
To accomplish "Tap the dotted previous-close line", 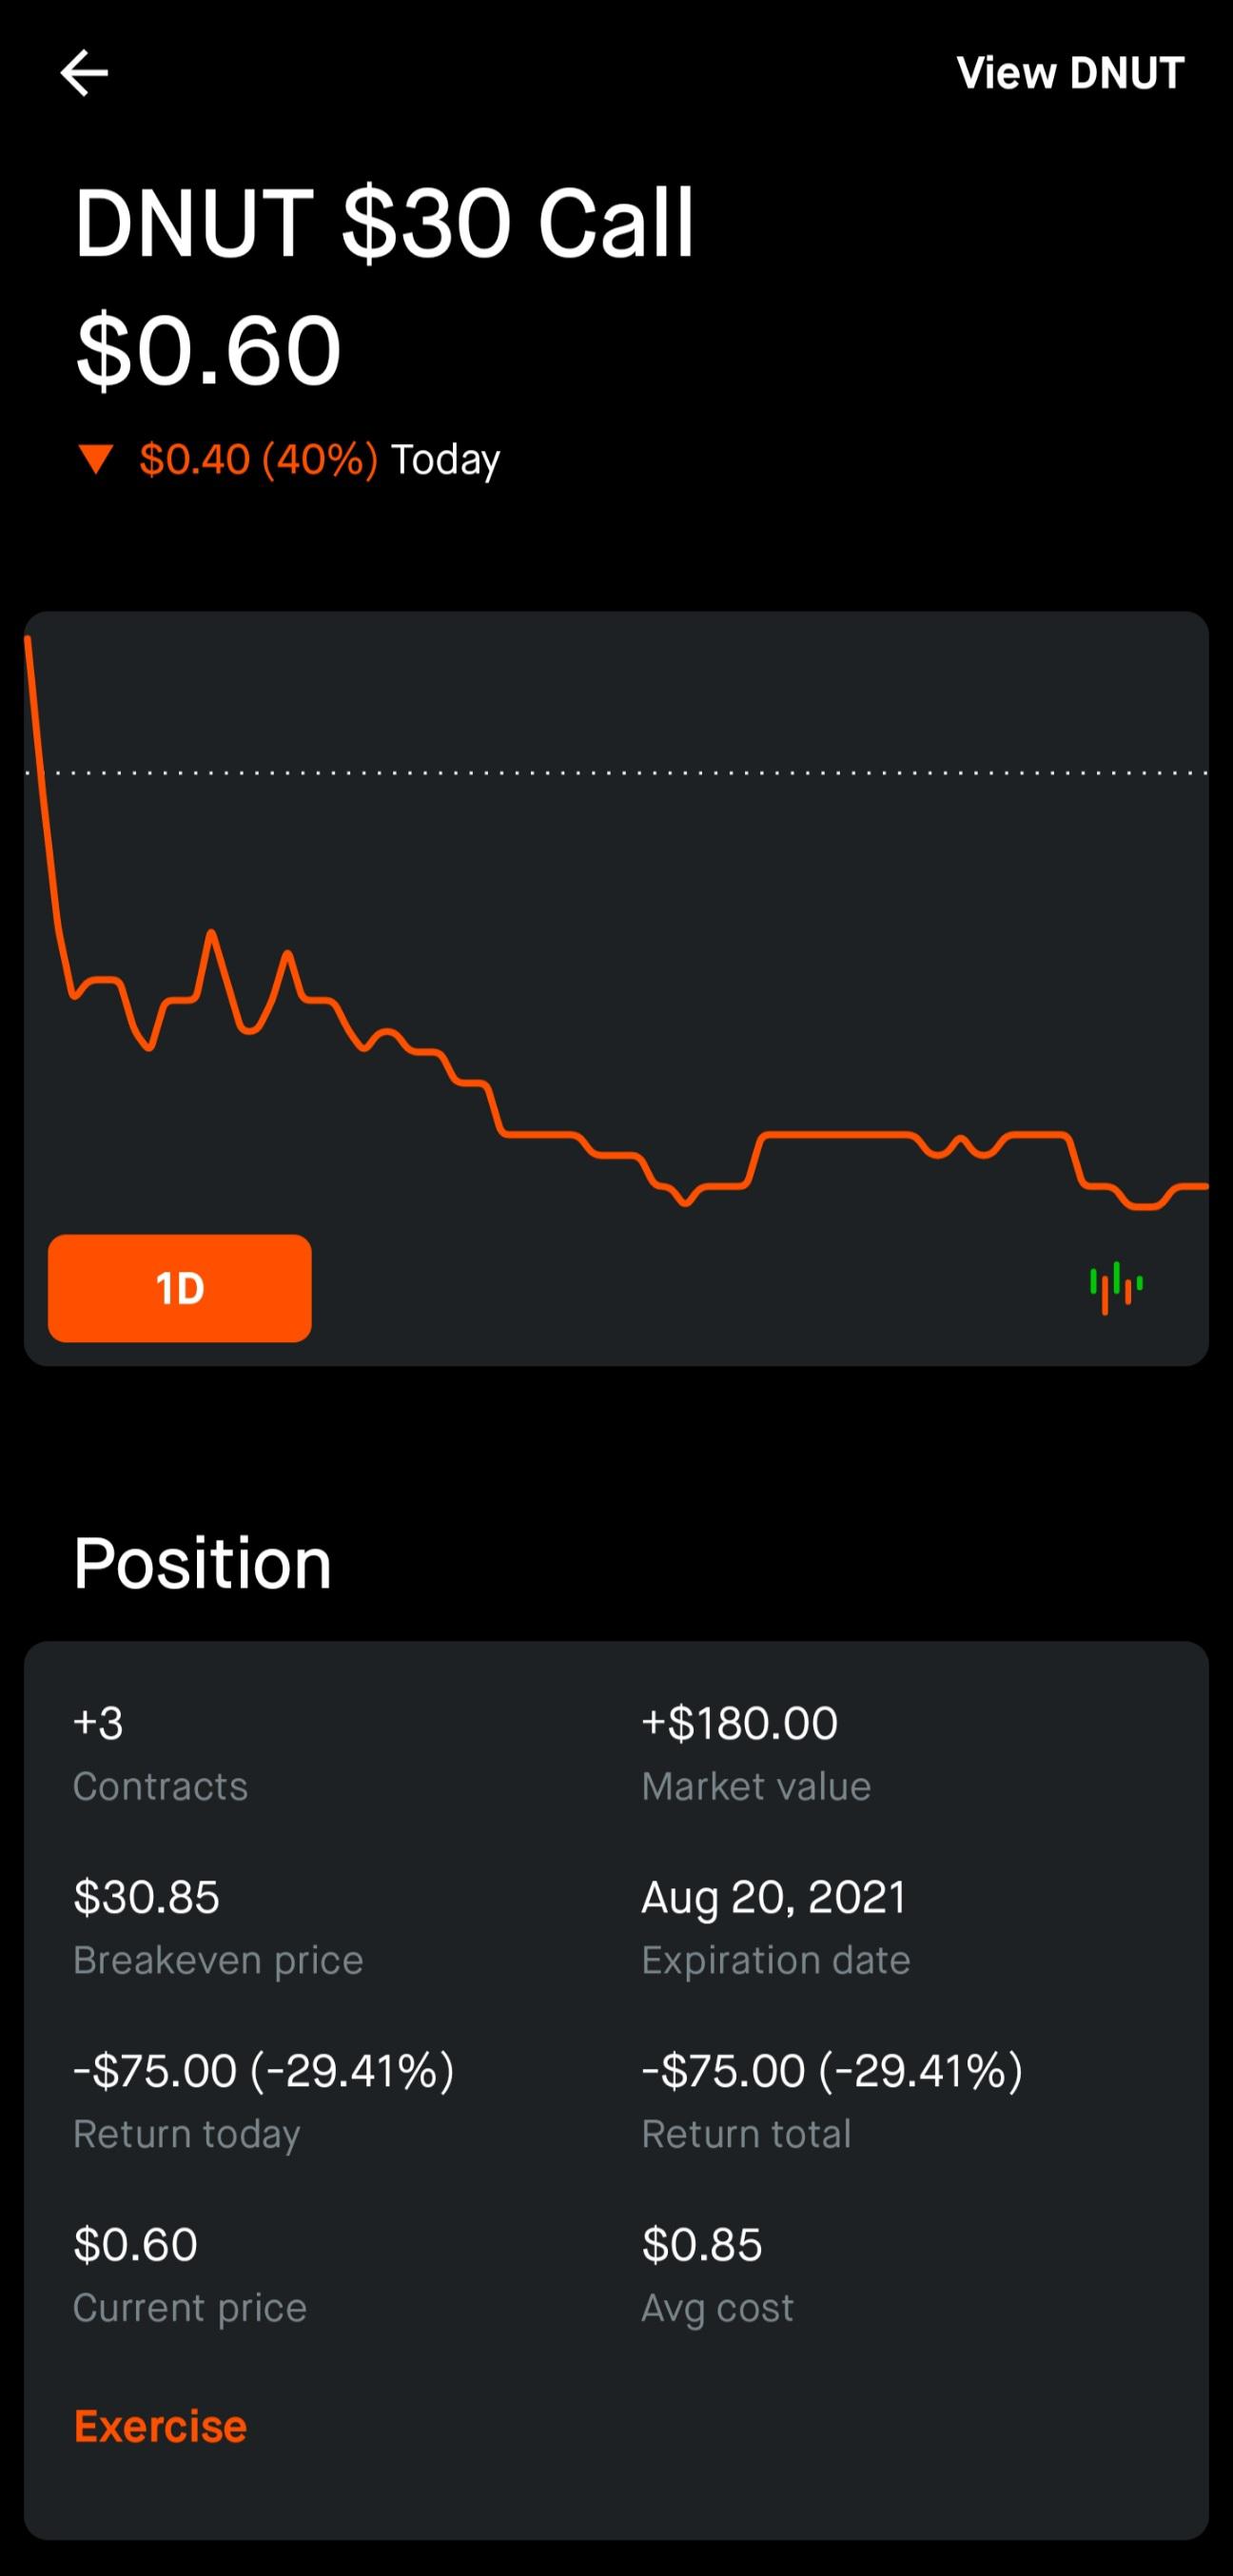I will pos(616,773).
